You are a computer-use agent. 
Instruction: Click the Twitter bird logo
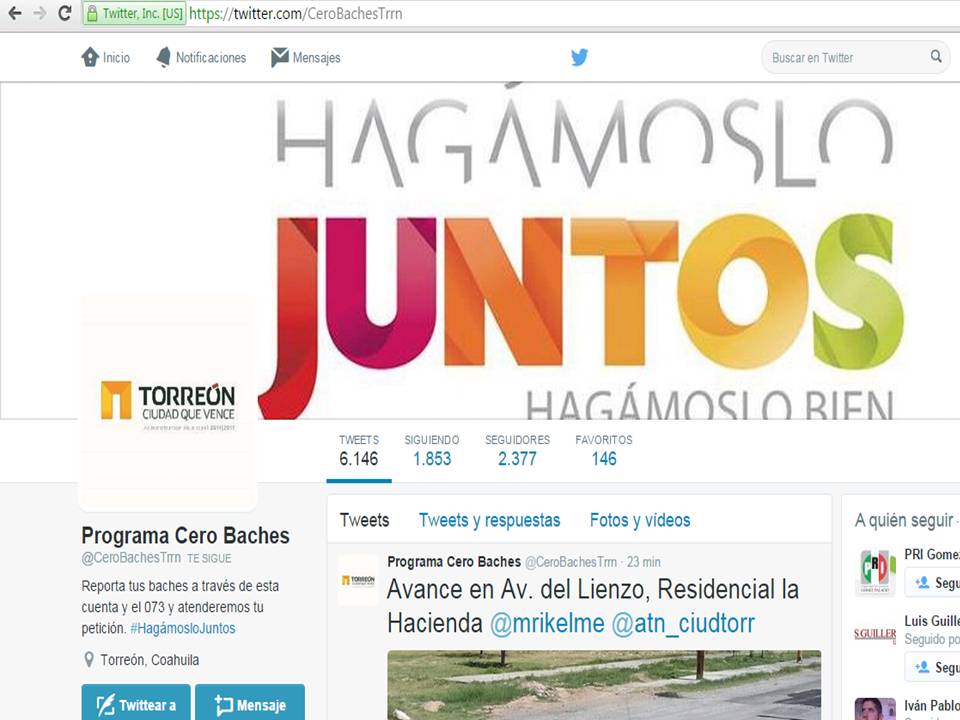[x=579, y=57]
